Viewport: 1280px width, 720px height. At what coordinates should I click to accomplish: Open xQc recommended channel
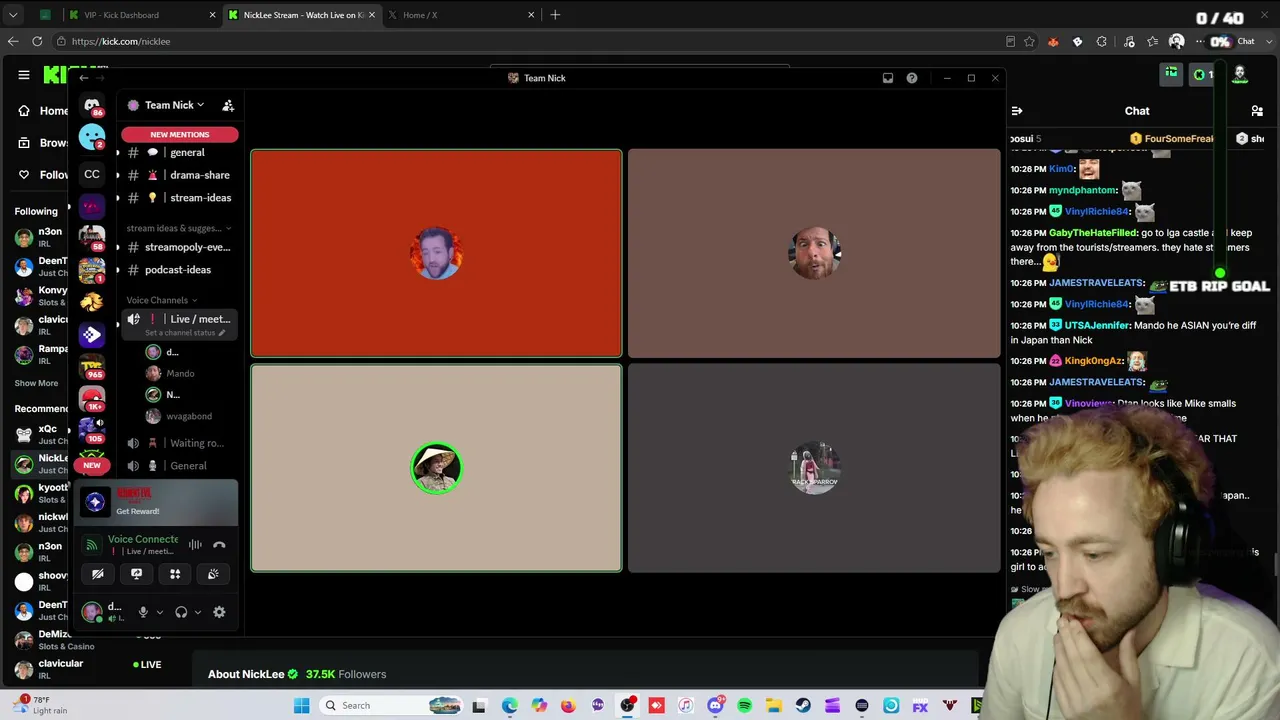40,435
